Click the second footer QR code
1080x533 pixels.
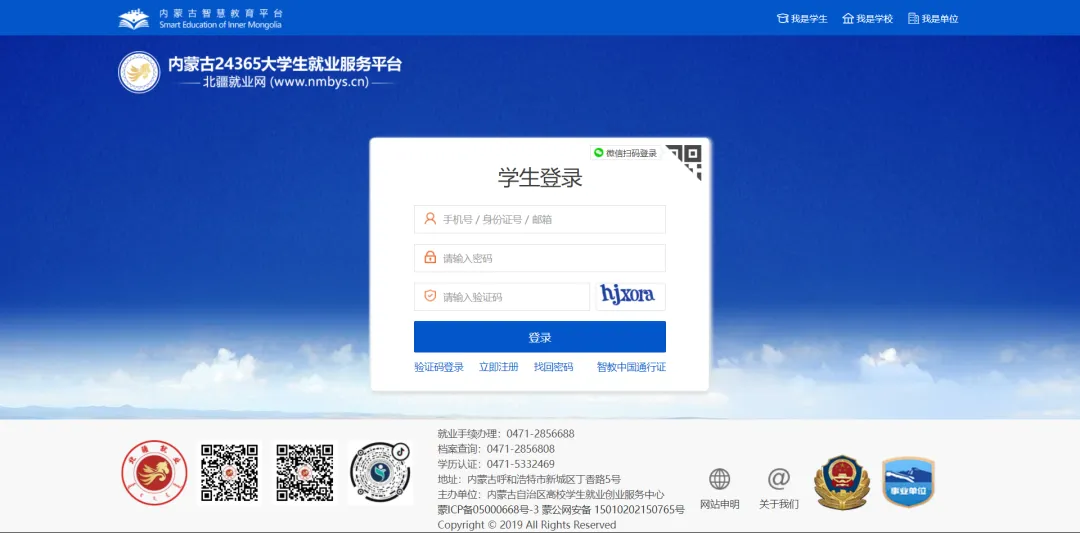pos(305,473)
